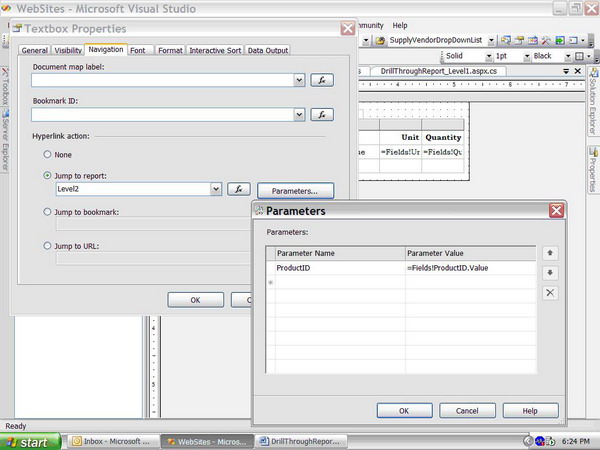Expand the Level2 report dropdown
600x450 pixels.
[216, 189]
